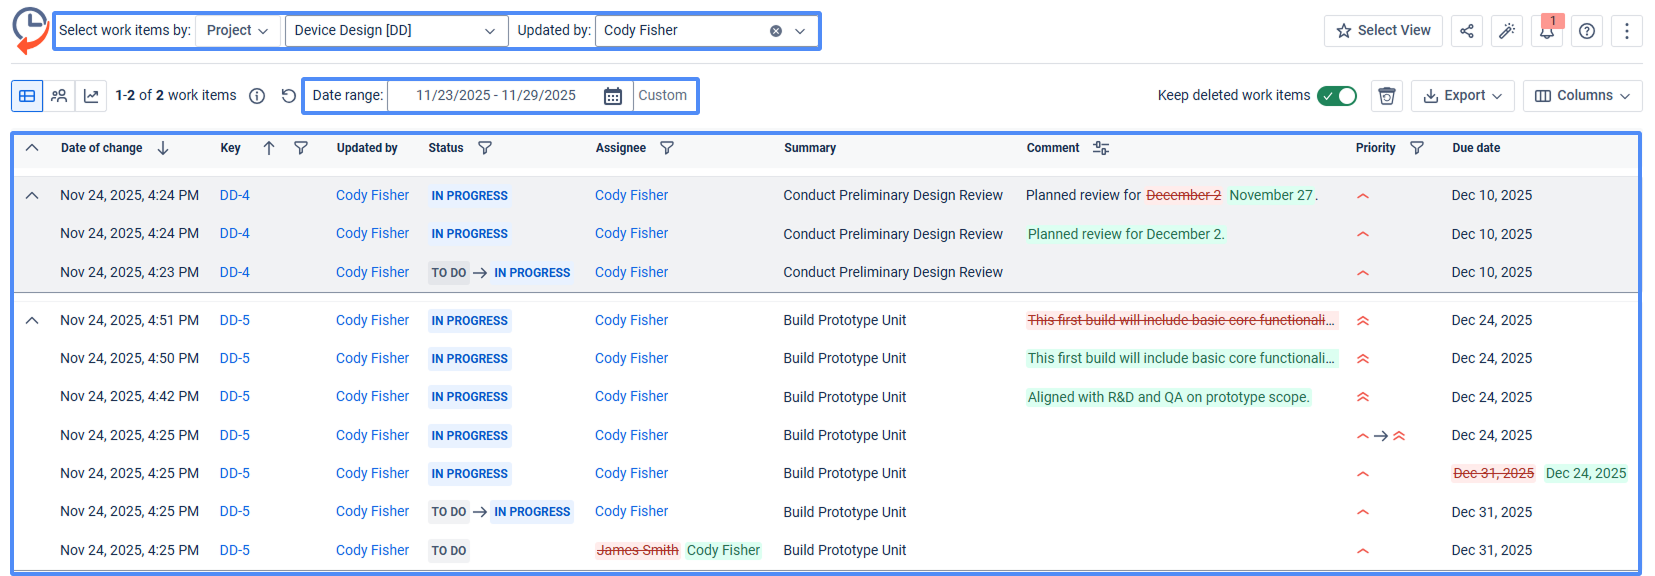1655x576 pixels.
Task: Open the help question mark icon
Action: tap(1587, 31)
